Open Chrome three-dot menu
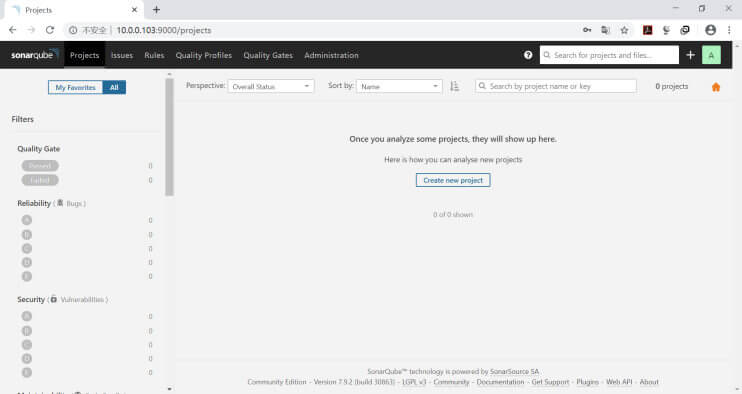Screen dimensions: 742x394 [x=729, y=30]
